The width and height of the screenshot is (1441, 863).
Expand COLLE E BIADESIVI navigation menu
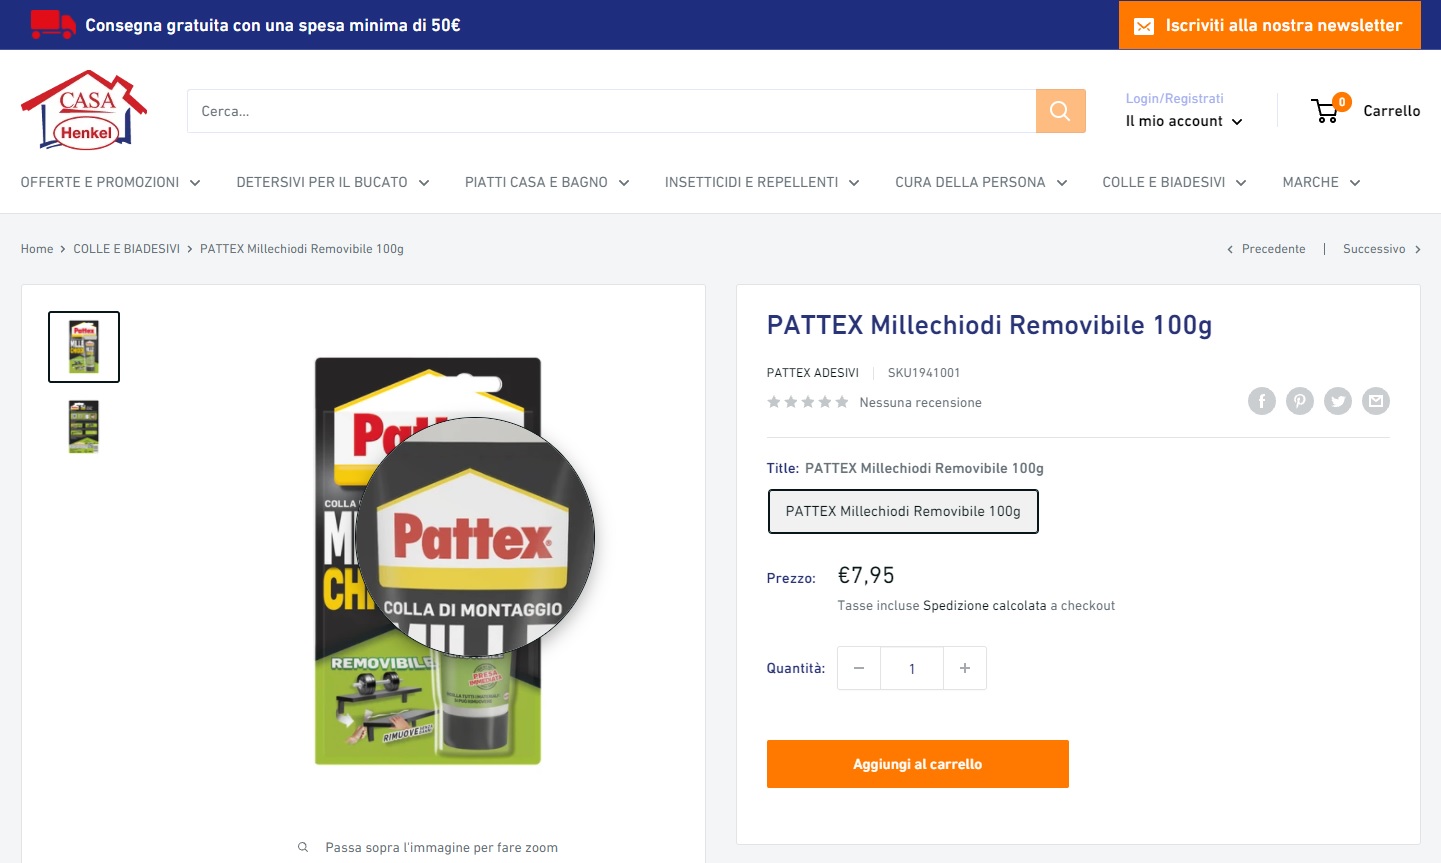1174,182
